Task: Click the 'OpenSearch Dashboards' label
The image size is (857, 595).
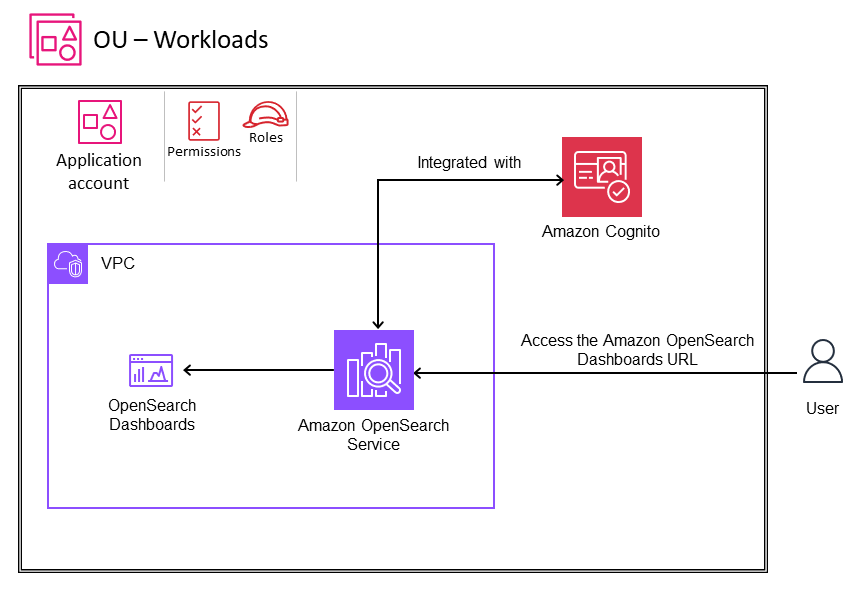Action: tap(152, 415)
